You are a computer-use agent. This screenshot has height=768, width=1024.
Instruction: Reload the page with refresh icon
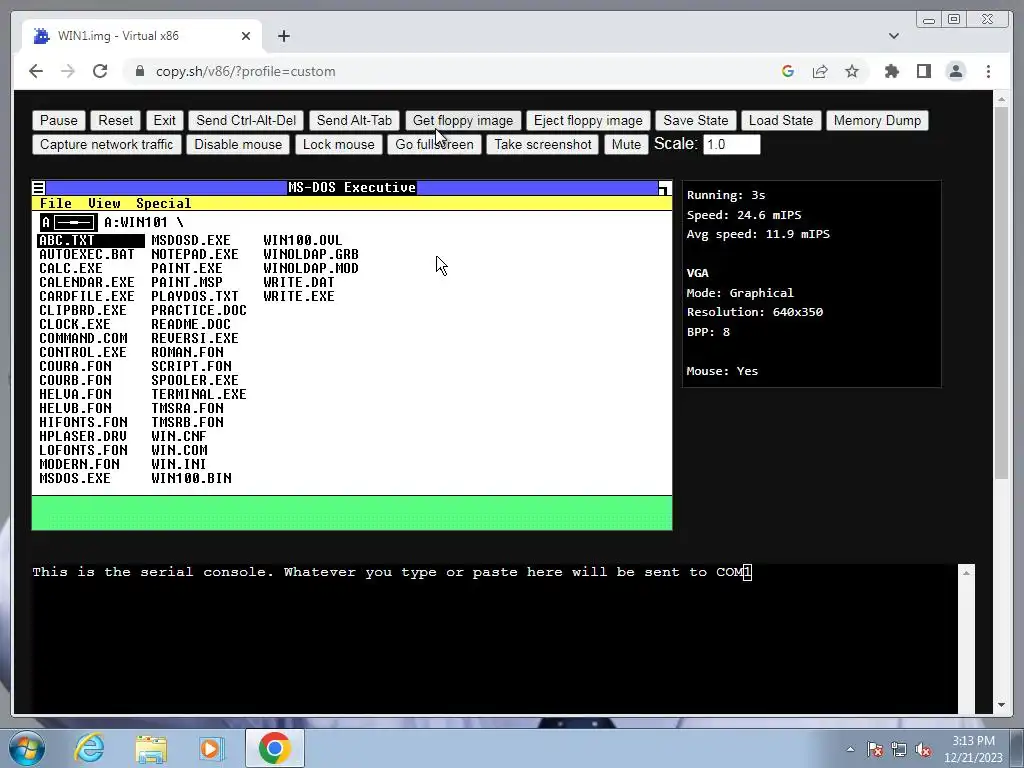[100, 71]
